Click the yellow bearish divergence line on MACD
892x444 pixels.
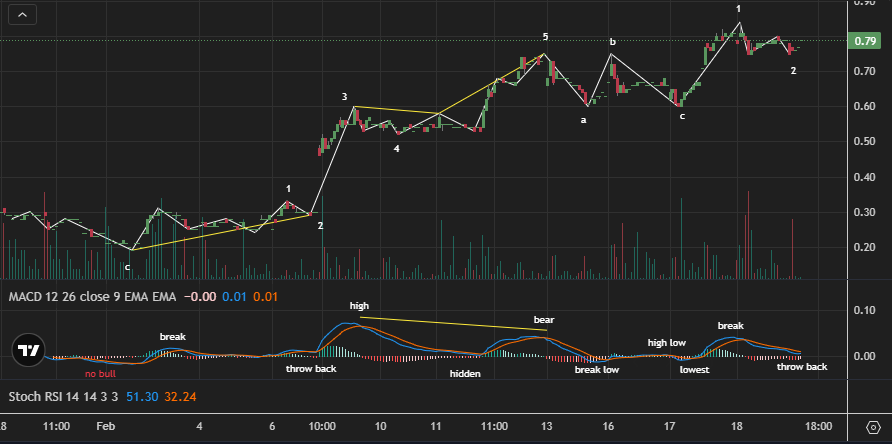[453, 324]
